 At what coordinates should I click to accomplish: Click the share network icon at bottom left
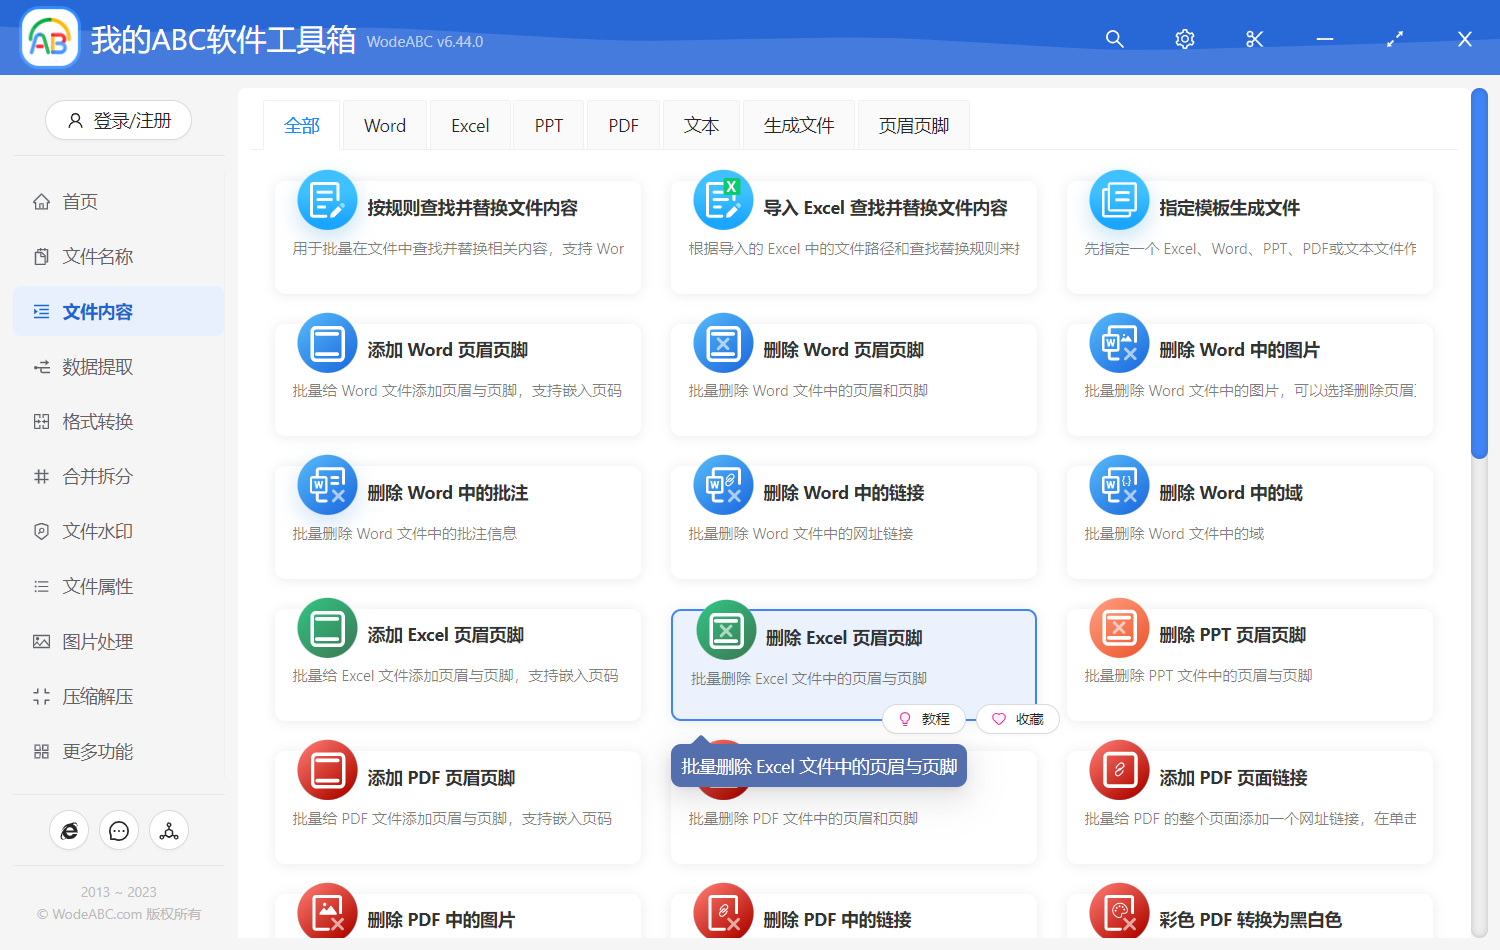[169, 830]
